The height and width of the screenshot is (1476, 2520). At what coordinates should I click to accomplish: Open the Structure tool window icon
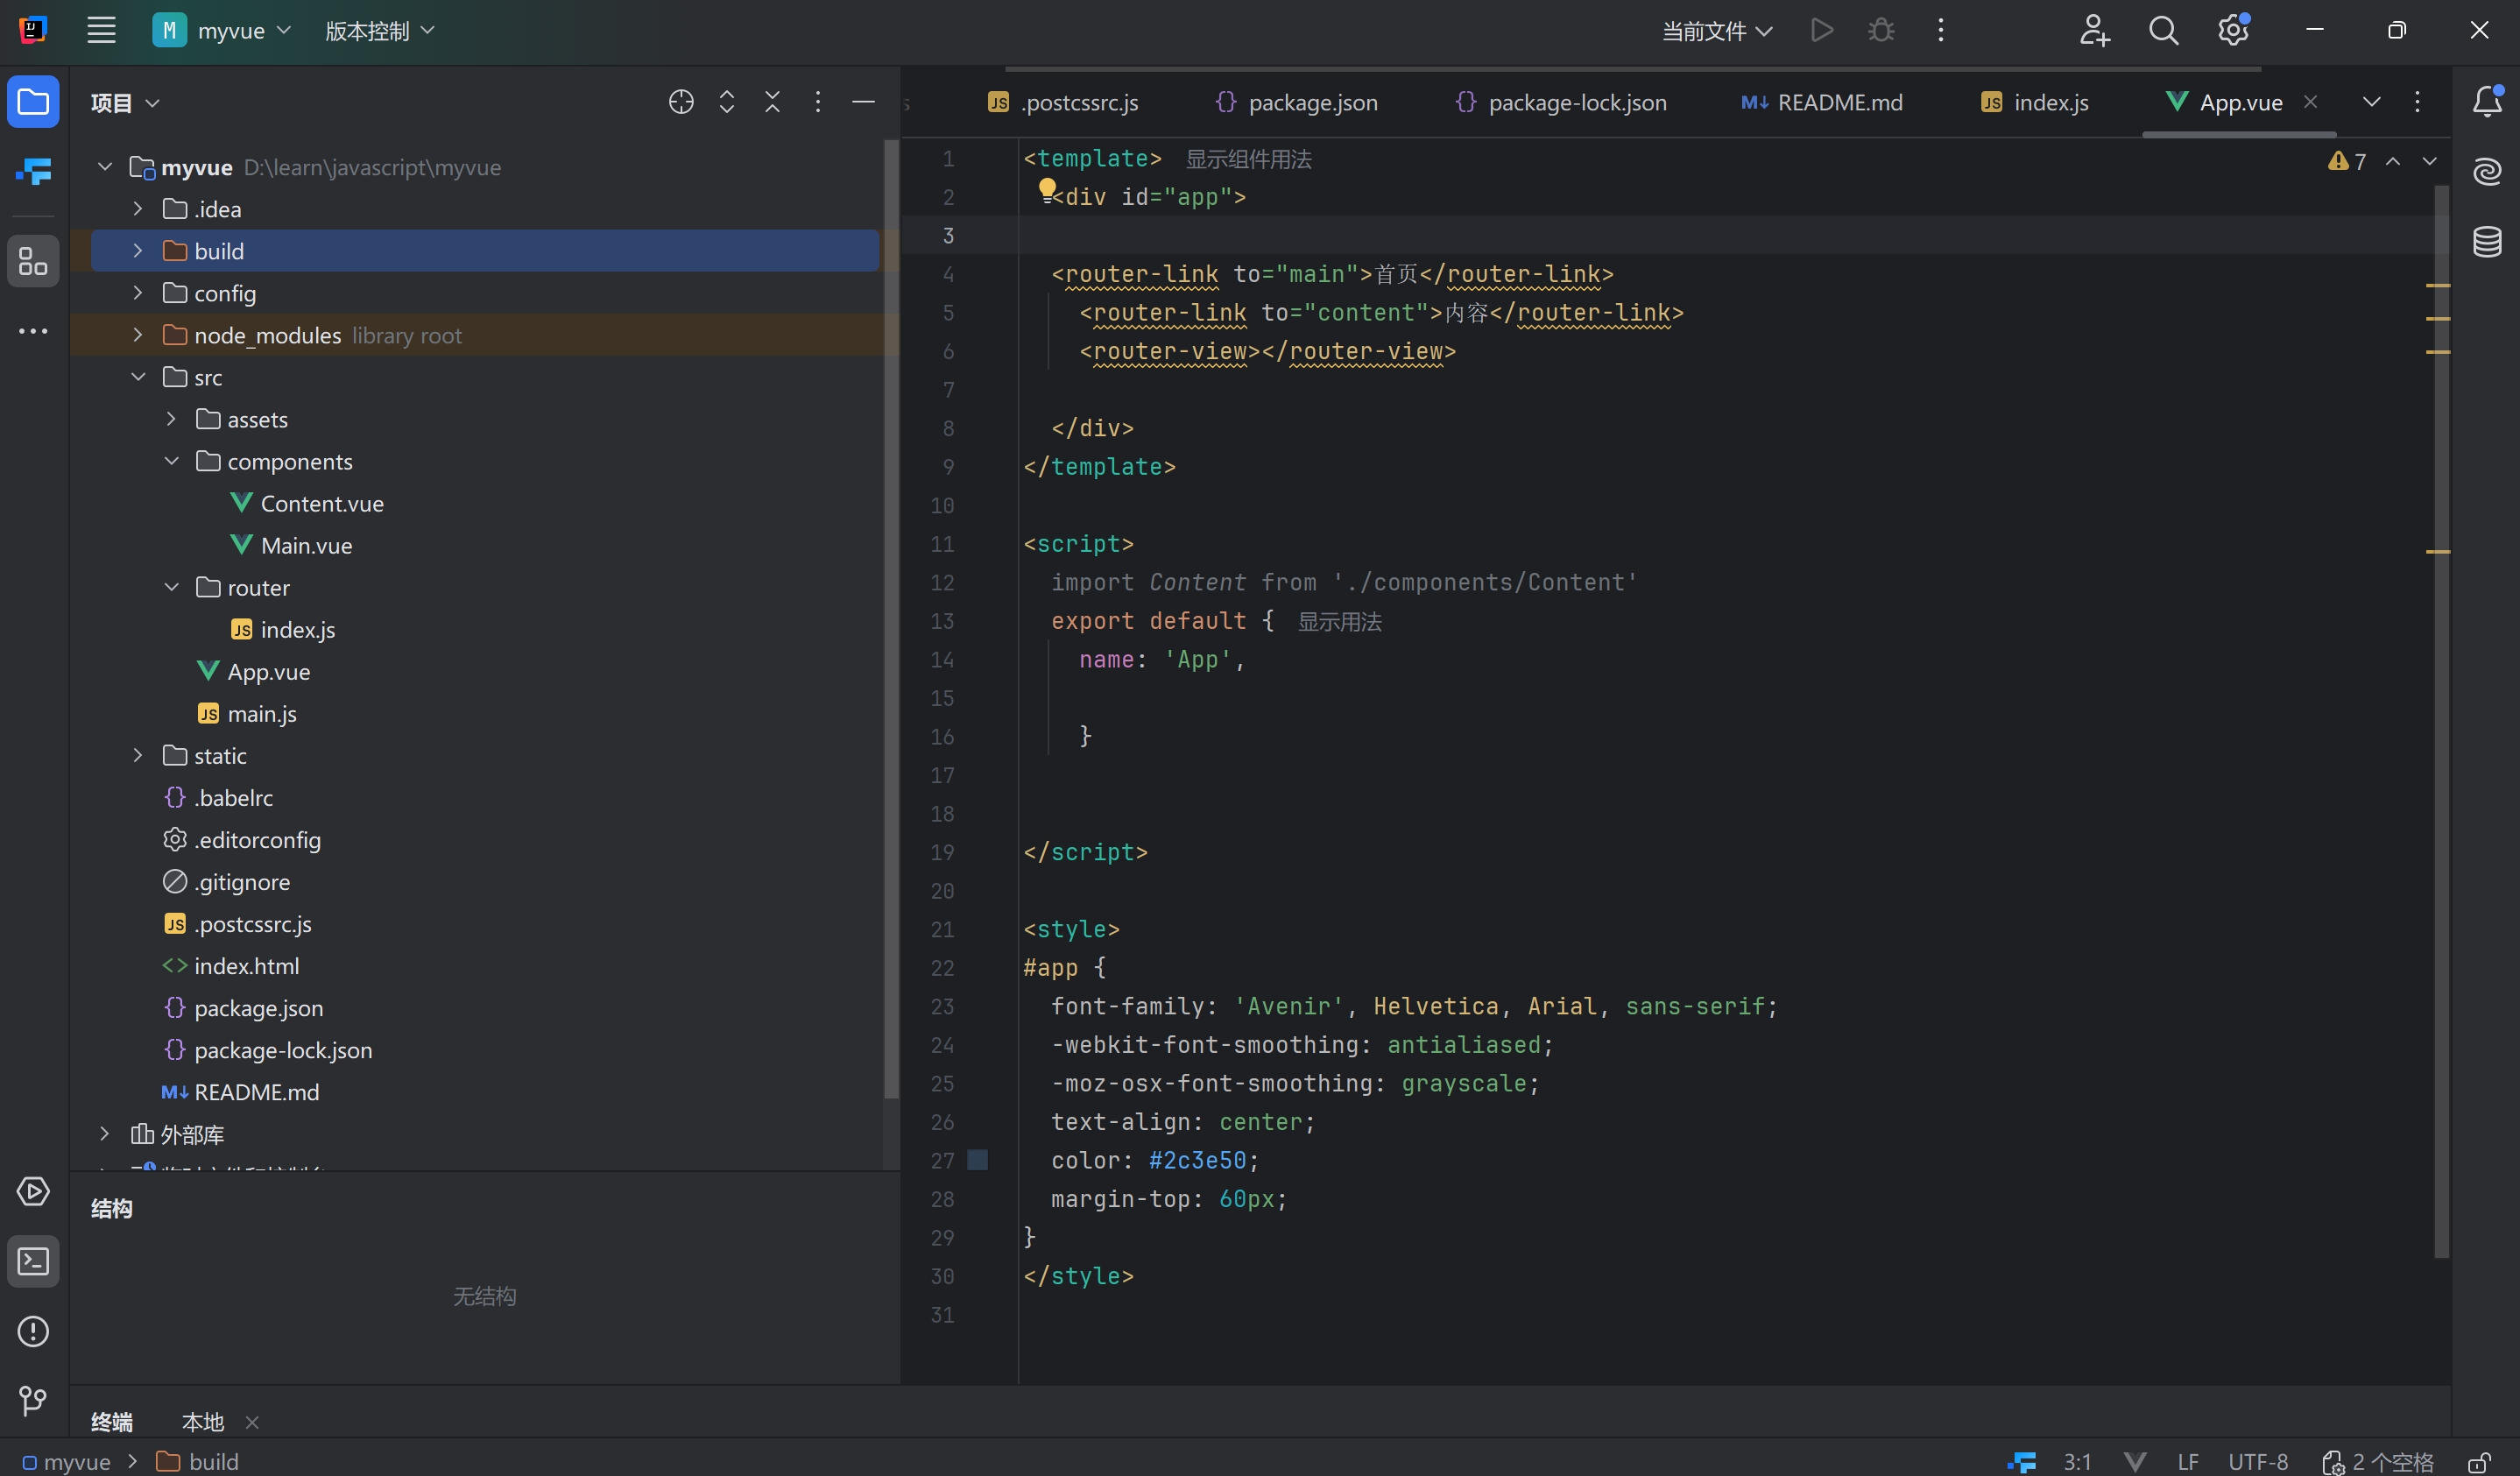tap(33, 262)
